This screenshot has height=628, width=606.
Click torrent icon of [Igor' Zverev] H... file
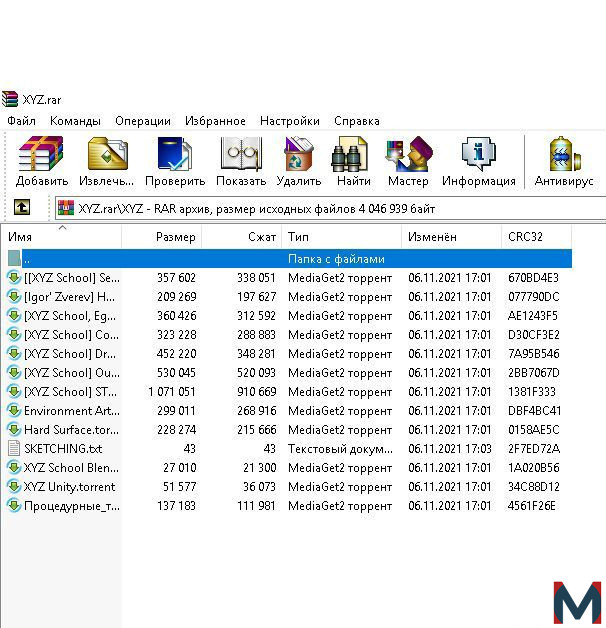point(14,297)
